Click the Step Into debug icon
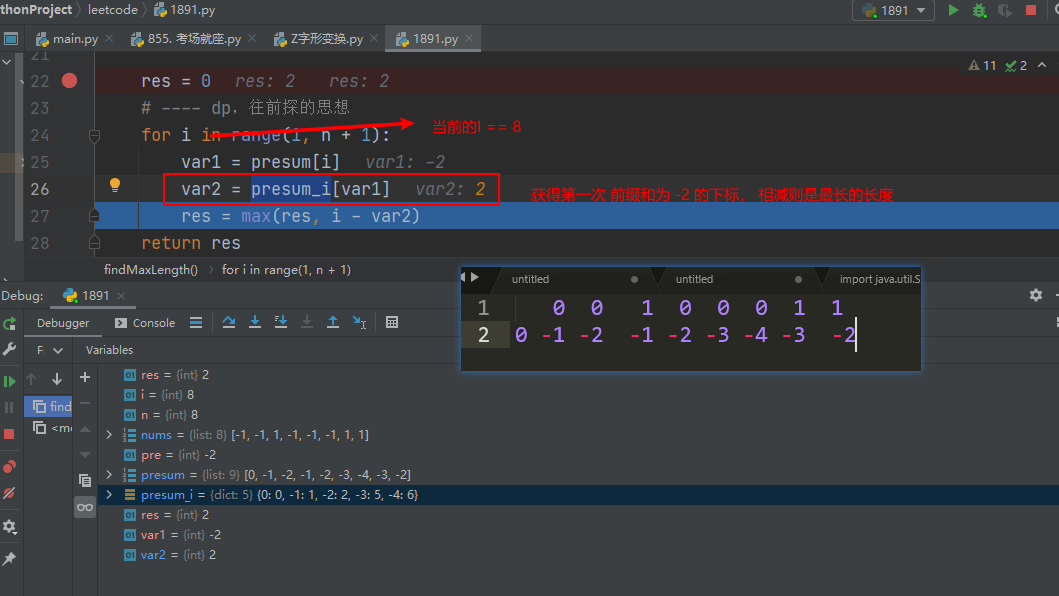This screenshot has width=1059, height=596. pos(253,322)
